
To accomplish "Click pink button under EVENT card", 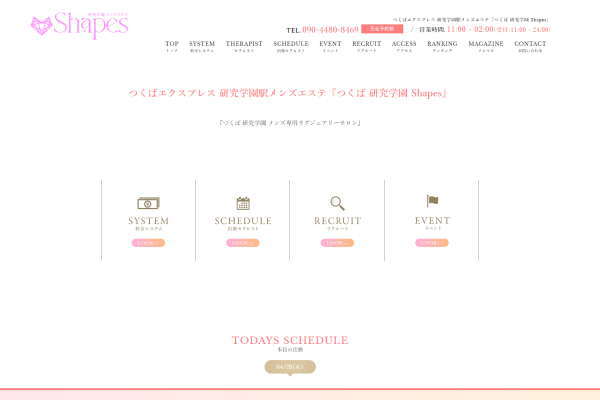I will tap(432, 243).
